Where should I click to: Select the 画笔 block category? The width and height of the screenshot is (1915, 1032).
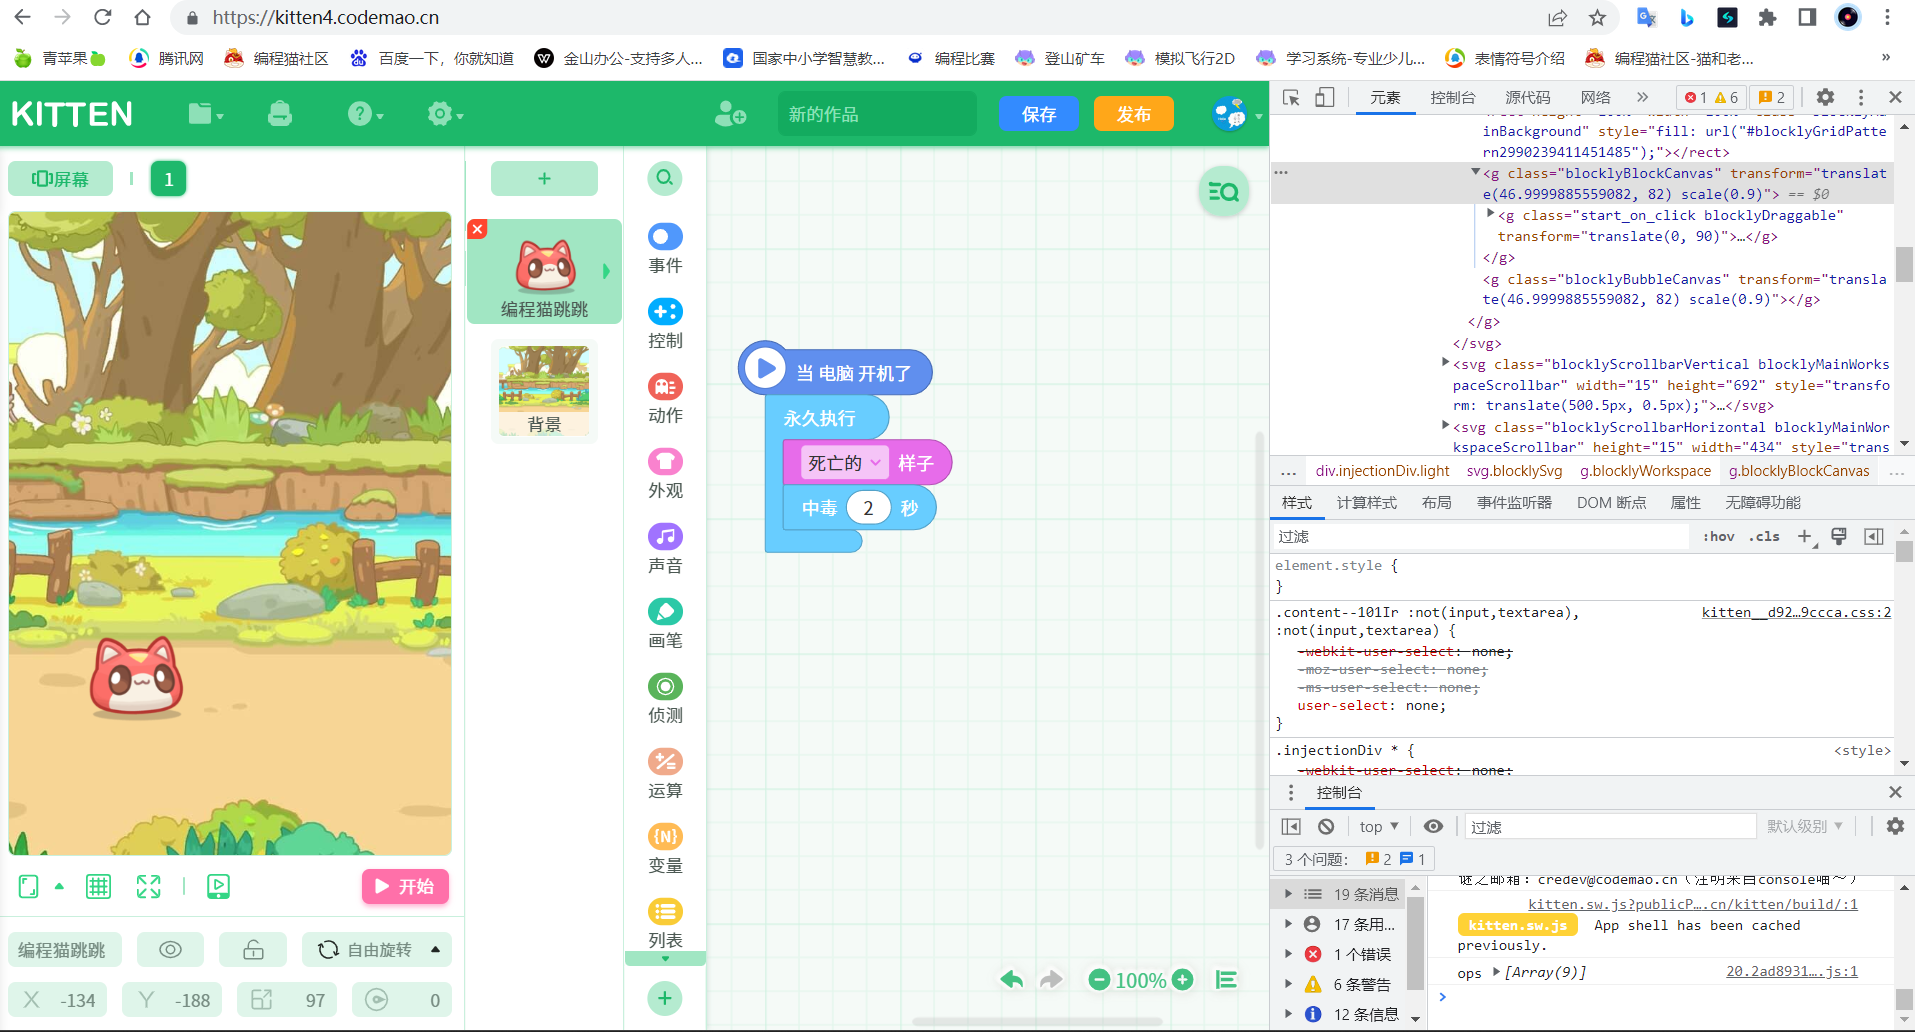665,624
